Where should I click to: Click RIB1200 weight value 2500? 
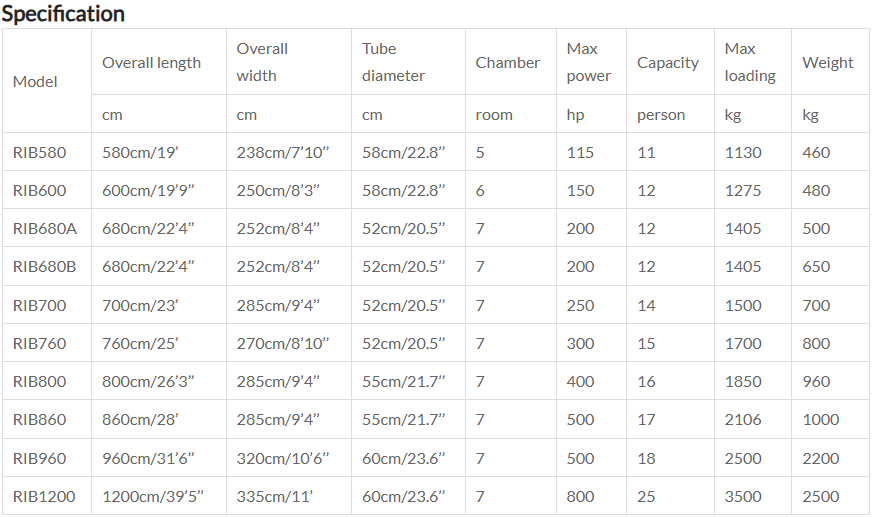point(820,496)
